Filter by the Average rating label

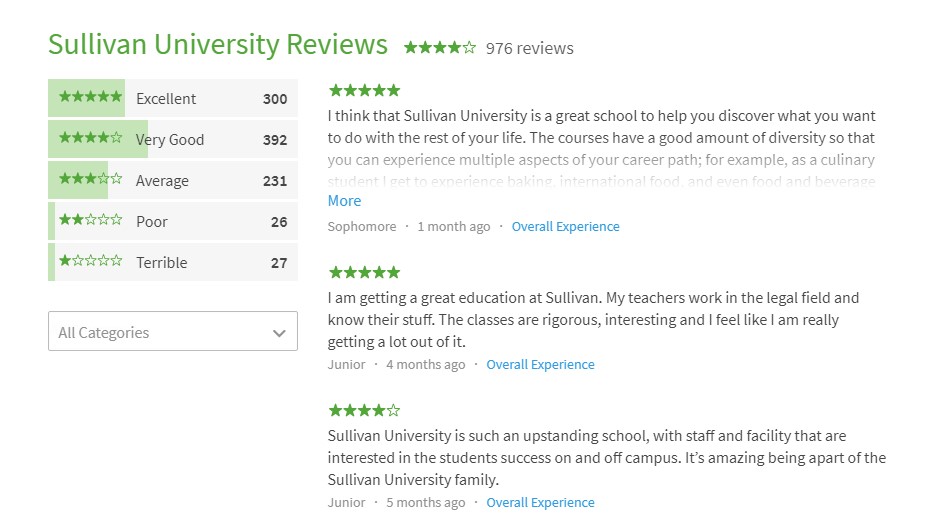(x=162, y=181)
